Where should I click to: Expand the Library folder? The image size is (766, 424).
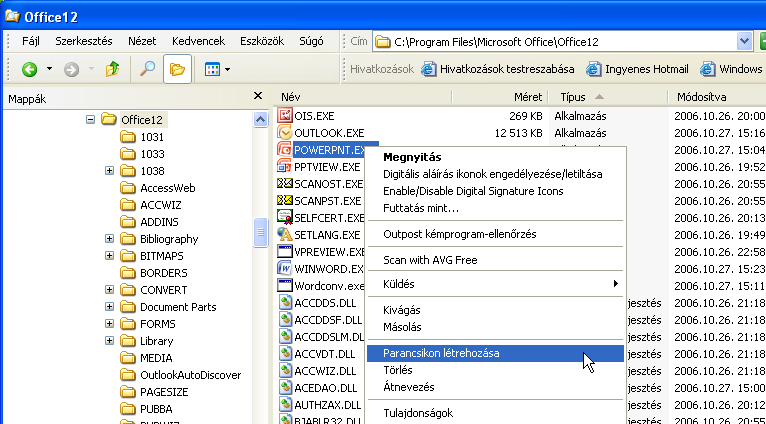tap(109, 340)
